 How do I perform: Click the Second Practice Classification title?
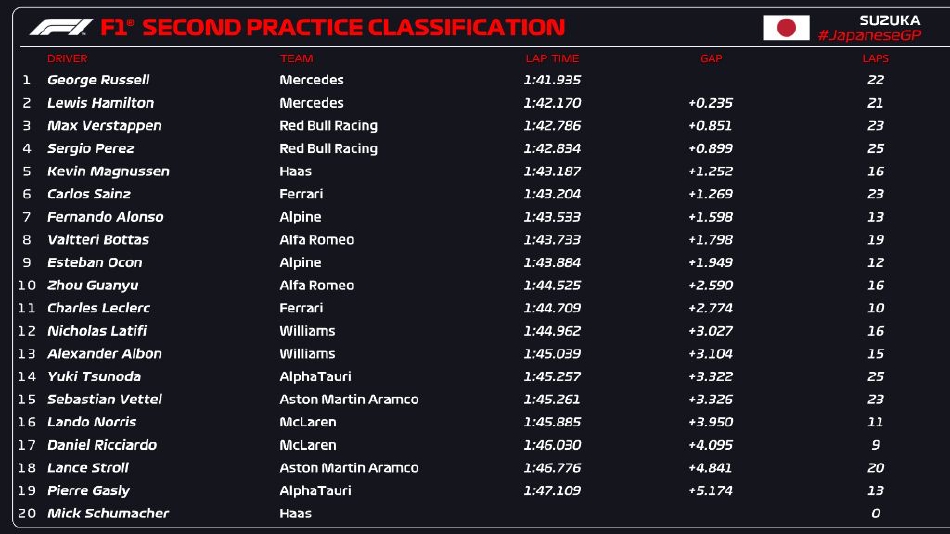[353, 27]
